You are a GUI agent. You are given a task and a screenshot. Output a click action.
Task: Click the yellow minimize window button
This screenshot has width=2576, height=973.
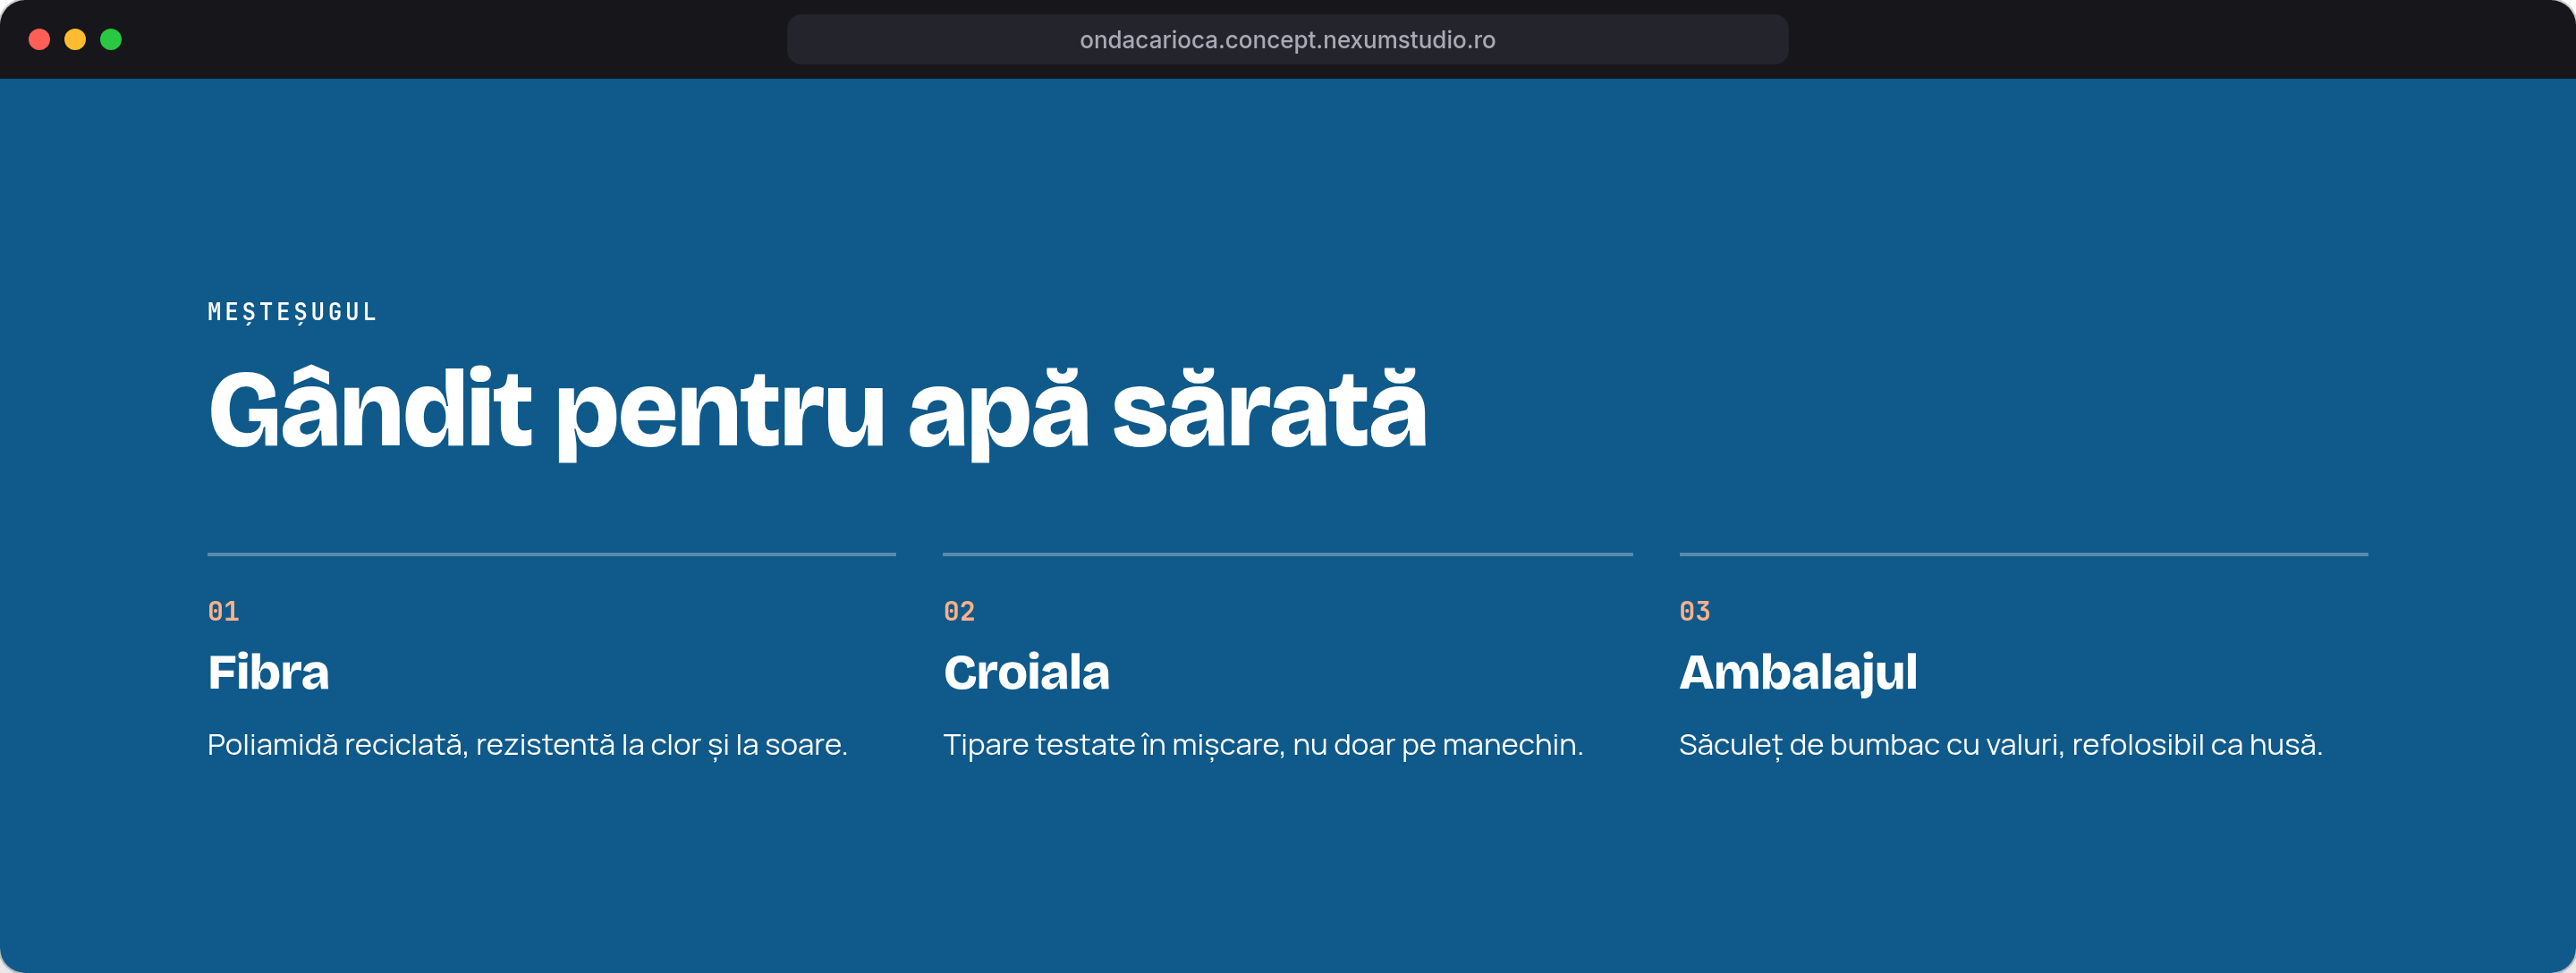coord(75,39)
